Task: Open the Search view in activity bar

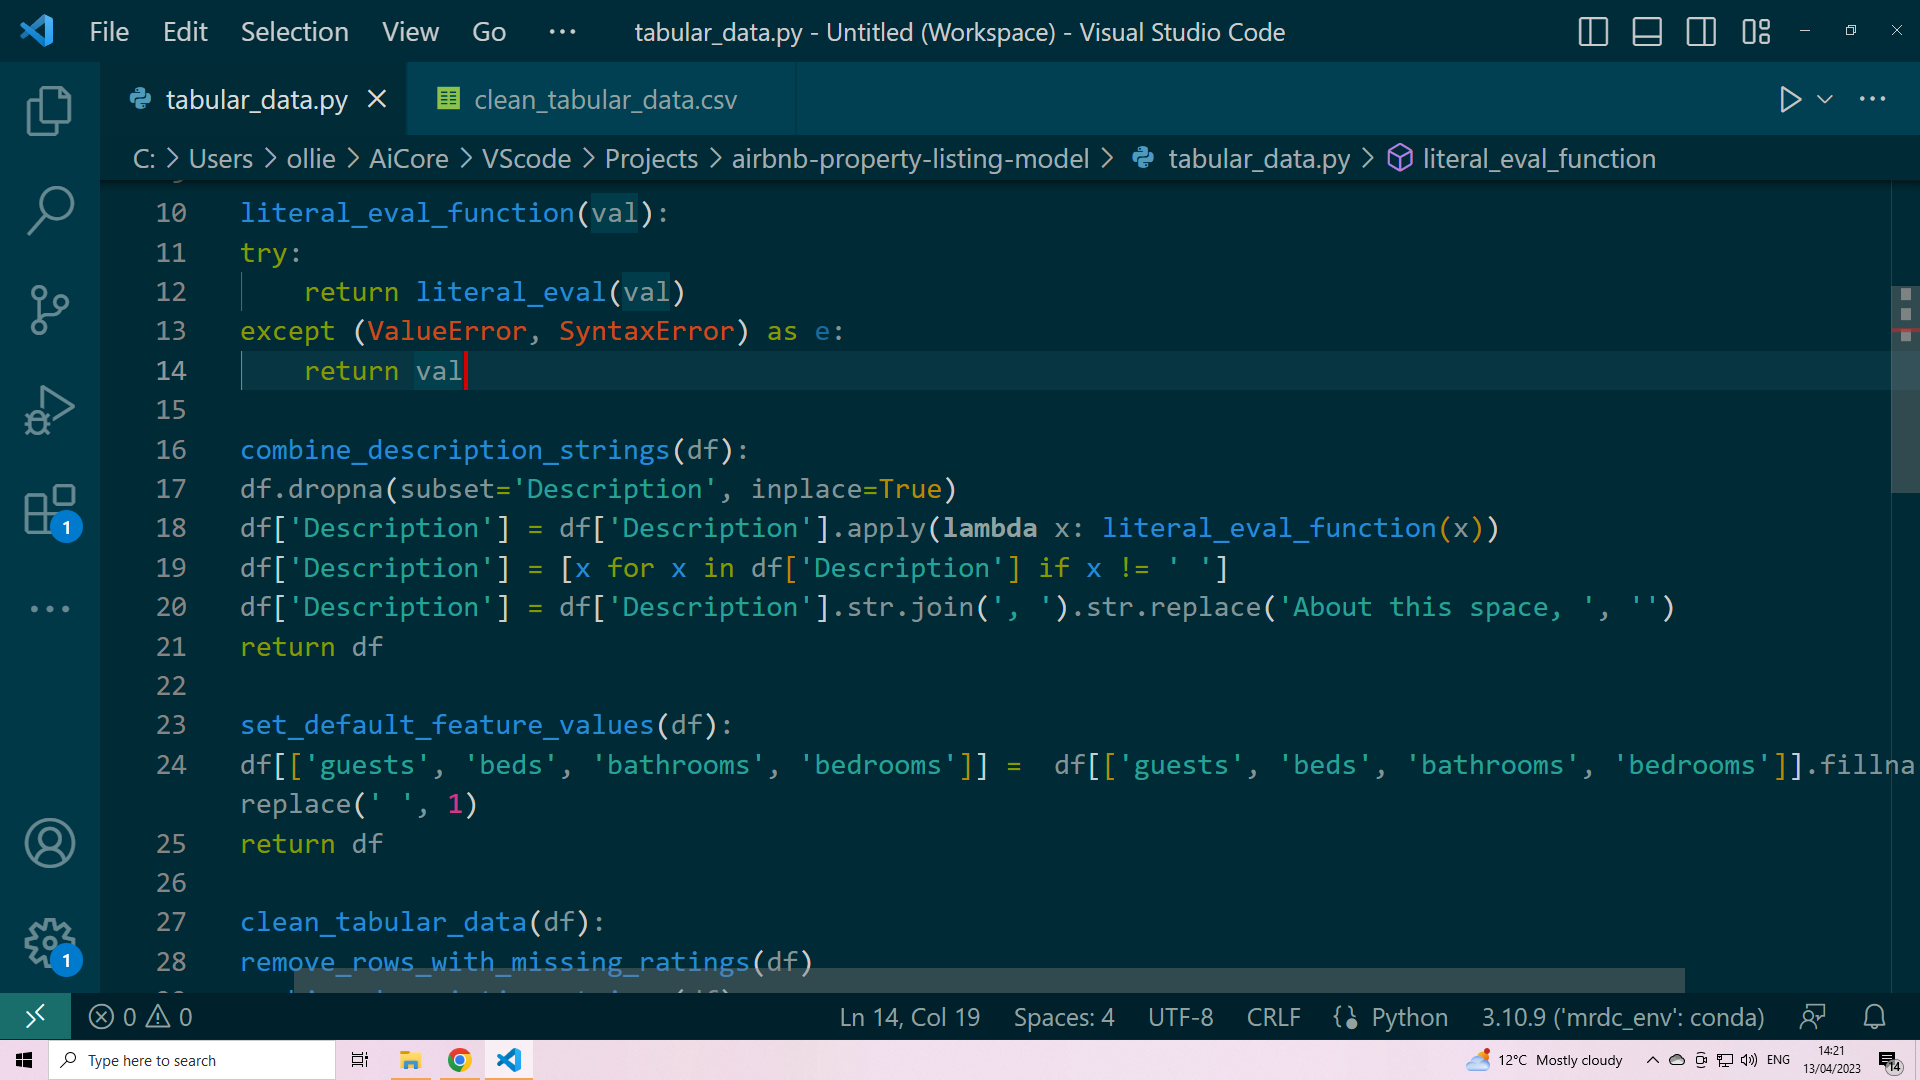Action: click(x=49, y=210)
